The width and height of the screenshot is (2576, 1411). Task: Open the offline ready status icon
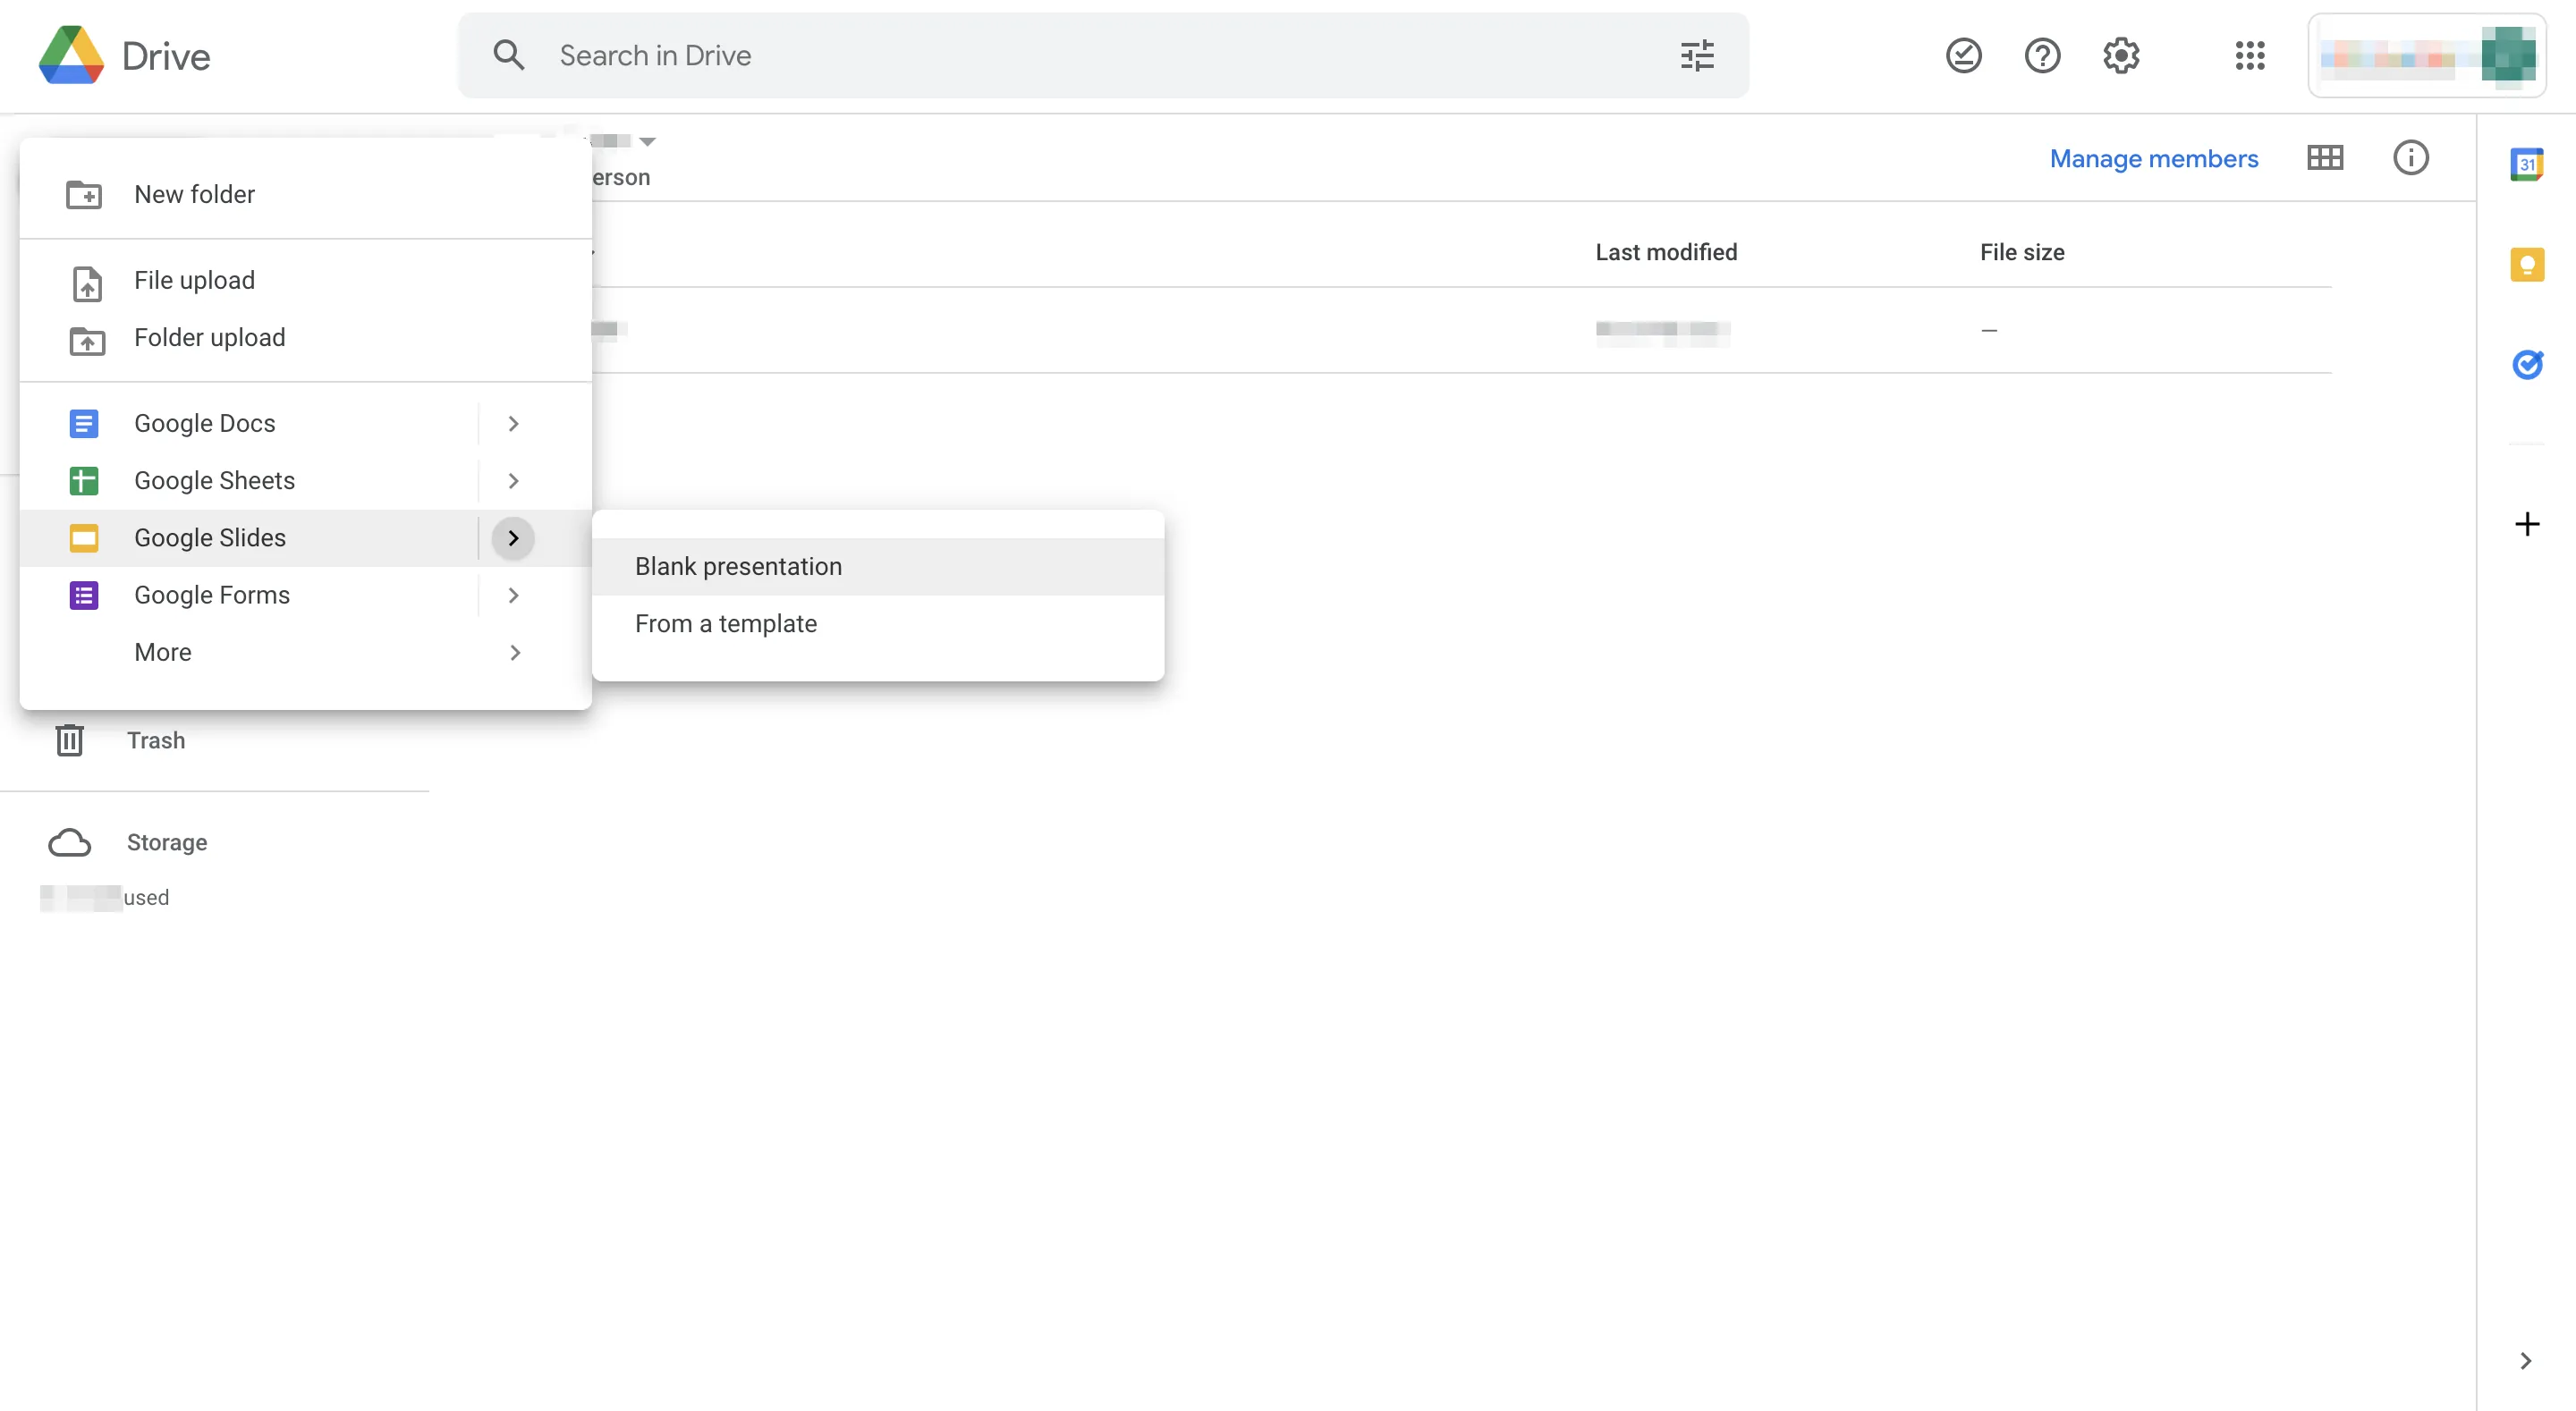1963,56
